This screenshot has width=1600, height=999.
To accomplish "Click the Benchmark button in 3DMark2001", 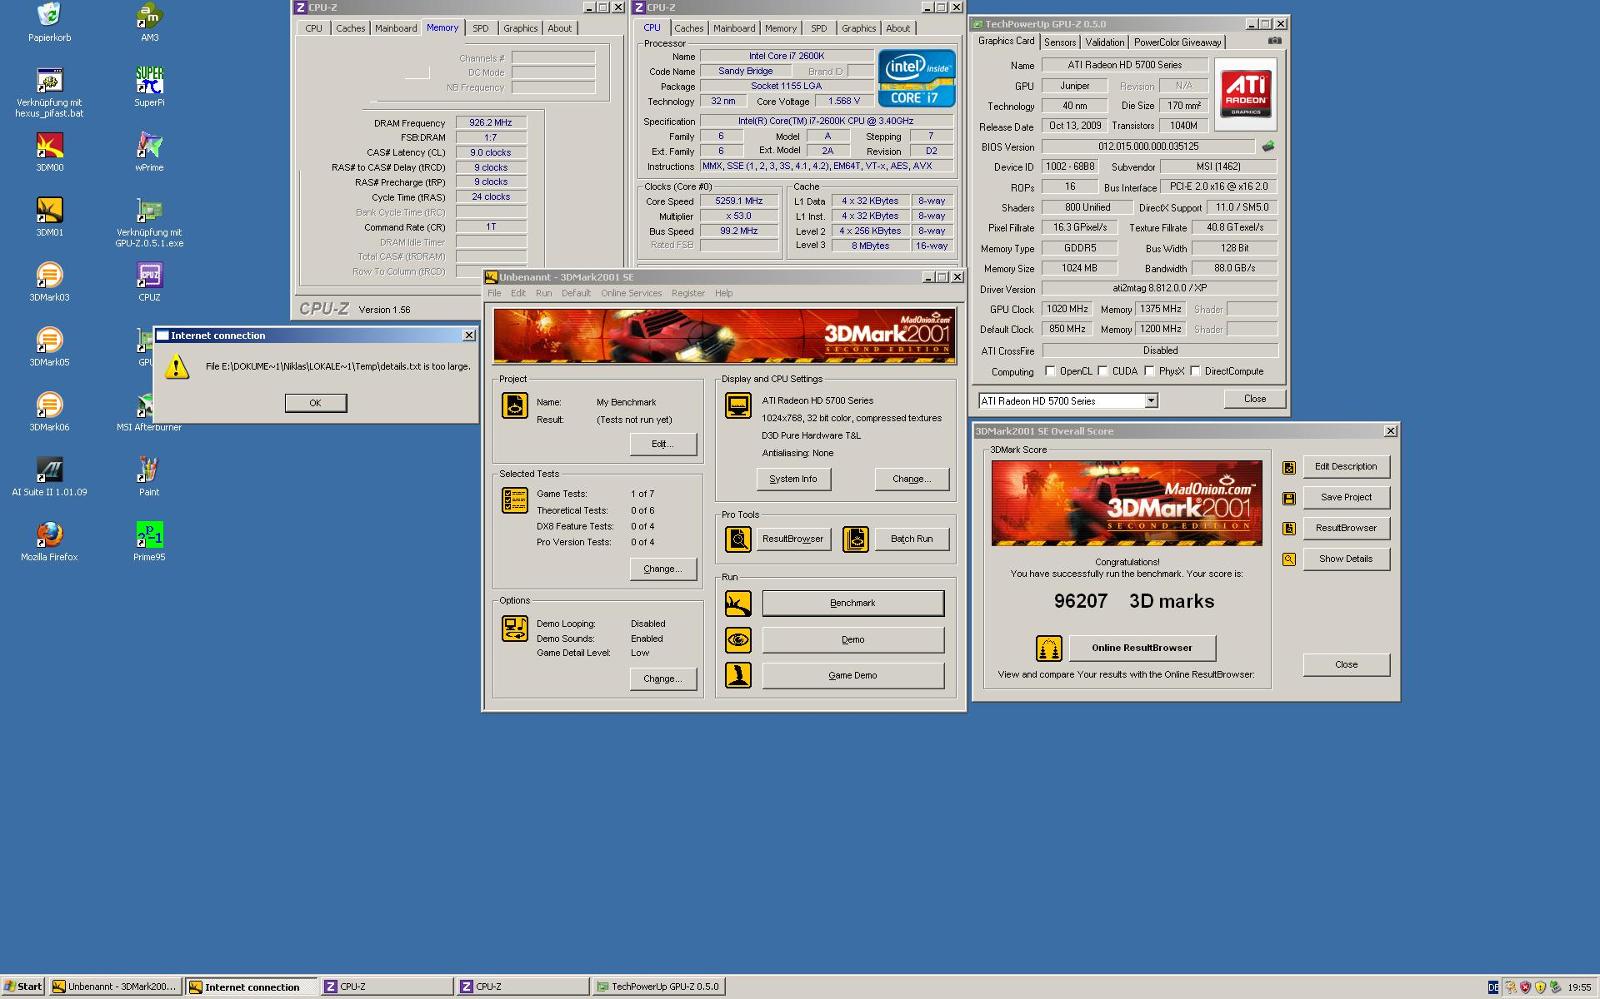I will point(853,603).
